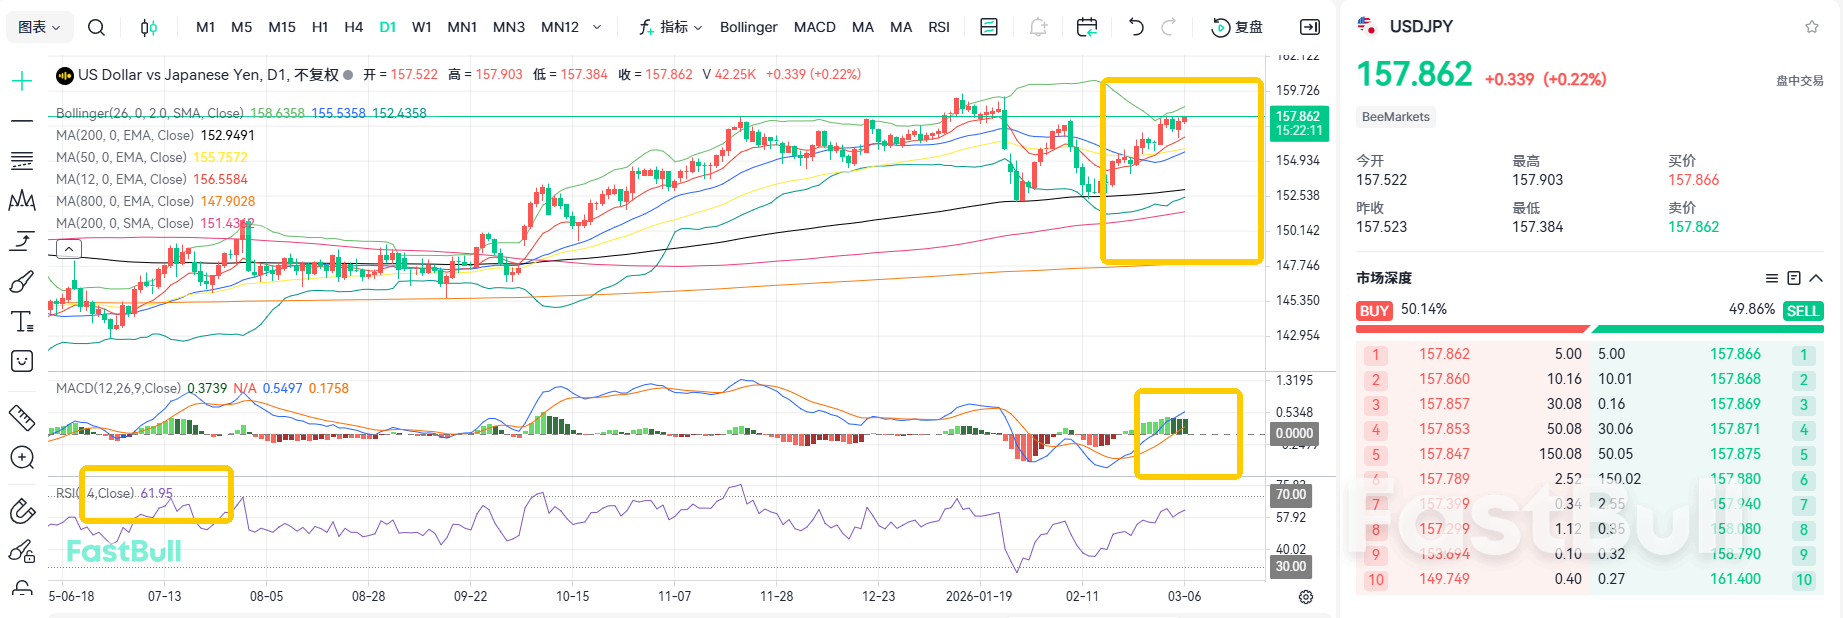Switch to the H4 timeframe
Screen dimensions: 1843x618
[x=353, y=27]
